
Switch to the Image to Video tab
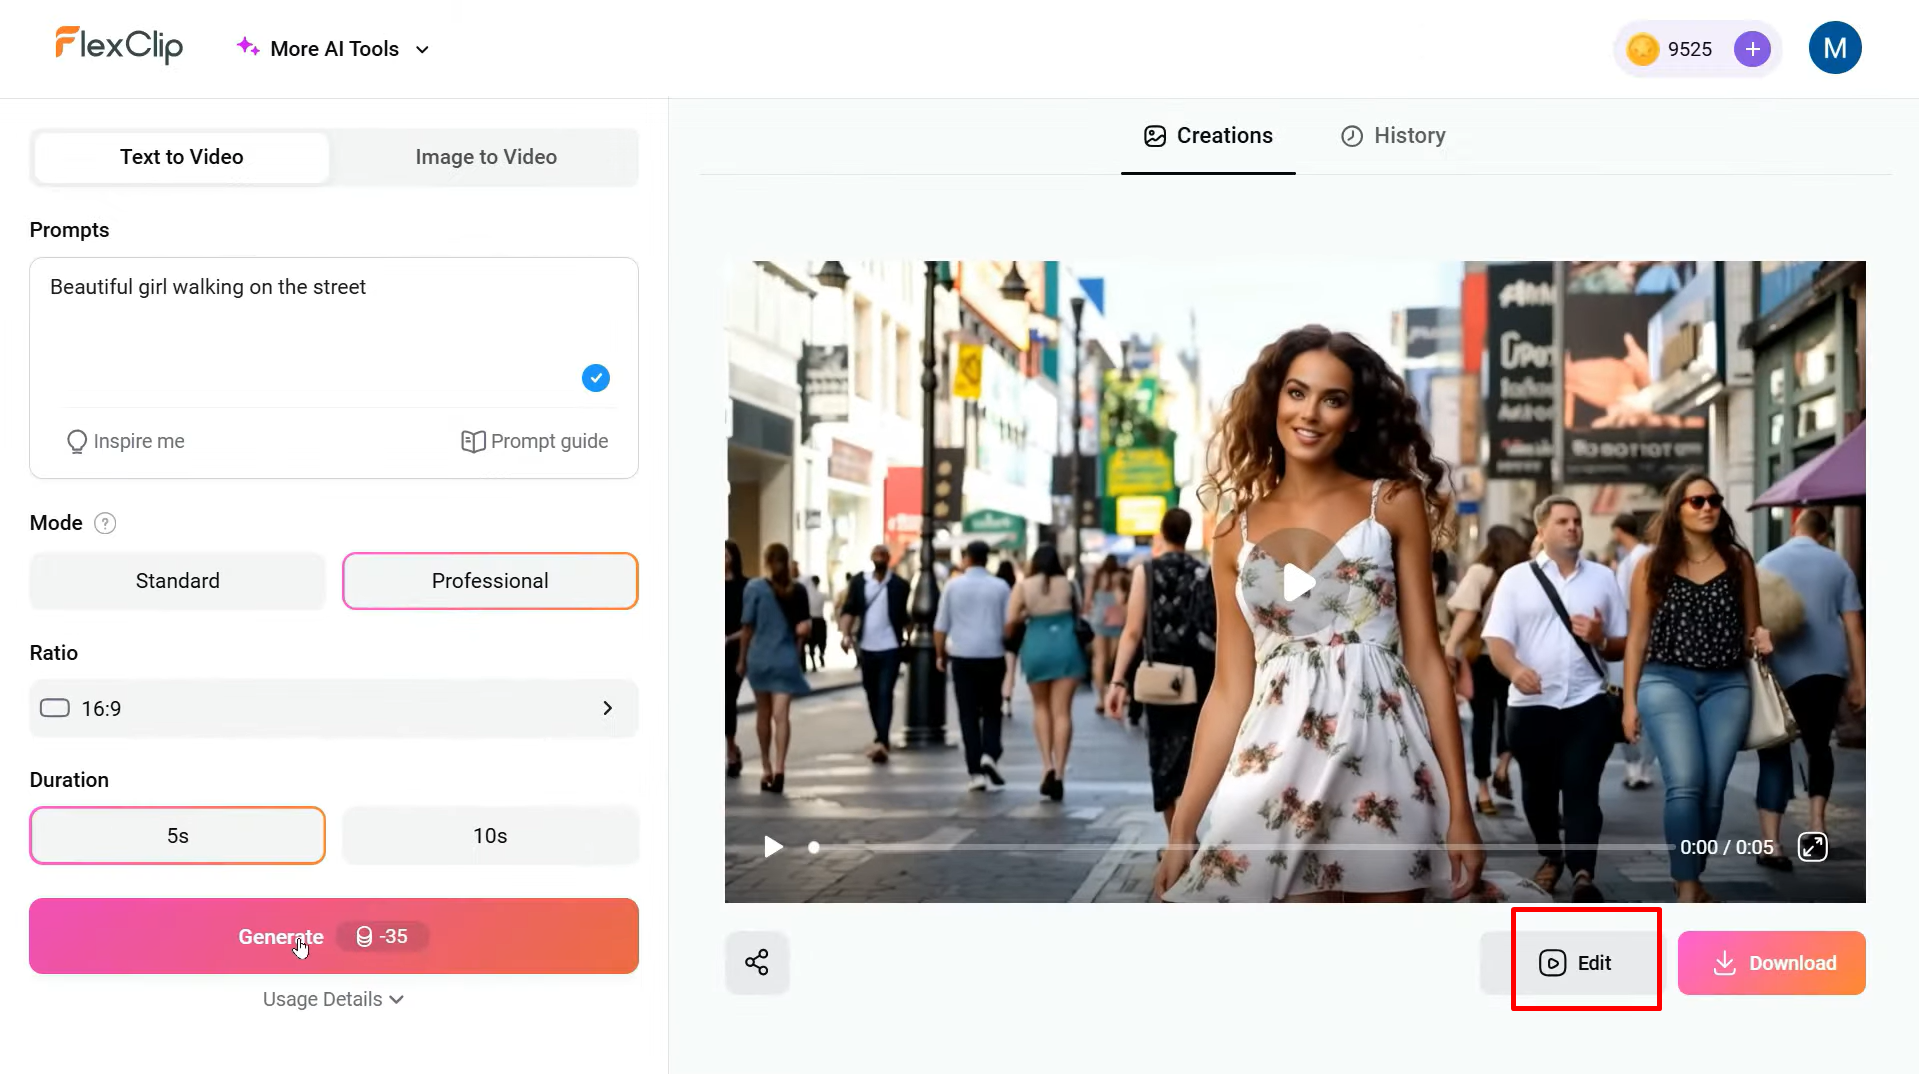[x=486, y=157]
